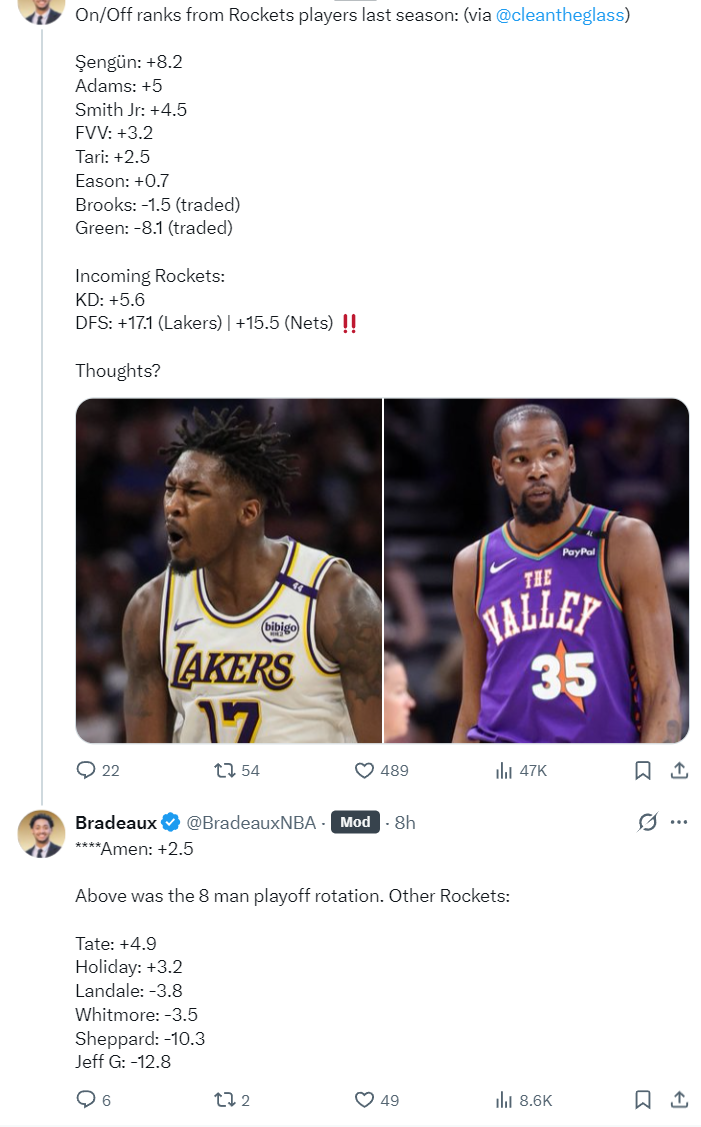Retweet the Amen +2.5 reply
The height and width of the screenshot is (1127, 701).
click(x=225, y=1100)
